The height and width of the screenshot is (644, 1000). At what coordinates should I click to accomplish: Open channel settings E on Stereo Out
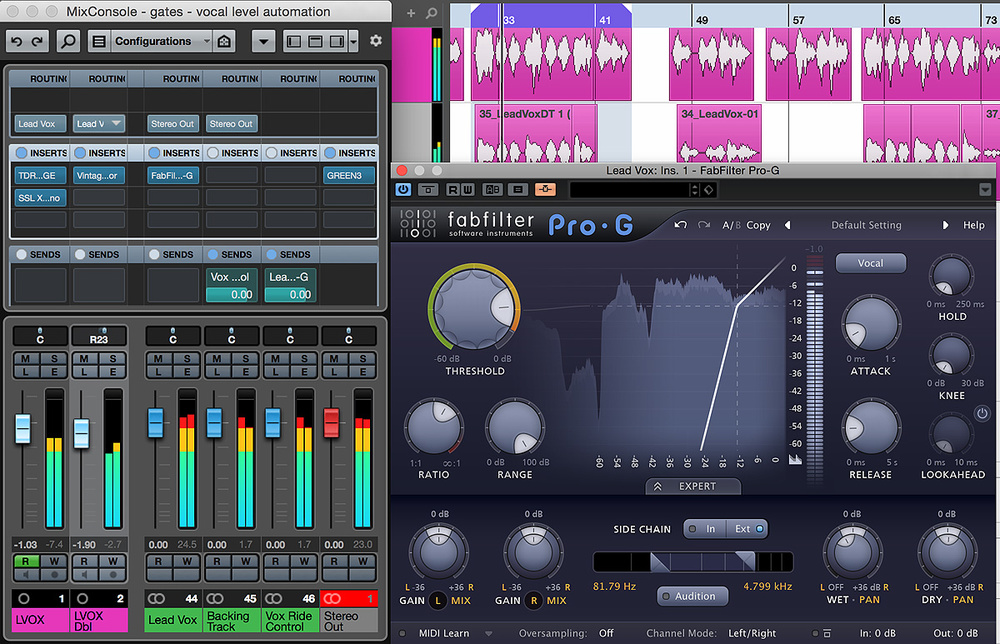[x=363, y=372]
